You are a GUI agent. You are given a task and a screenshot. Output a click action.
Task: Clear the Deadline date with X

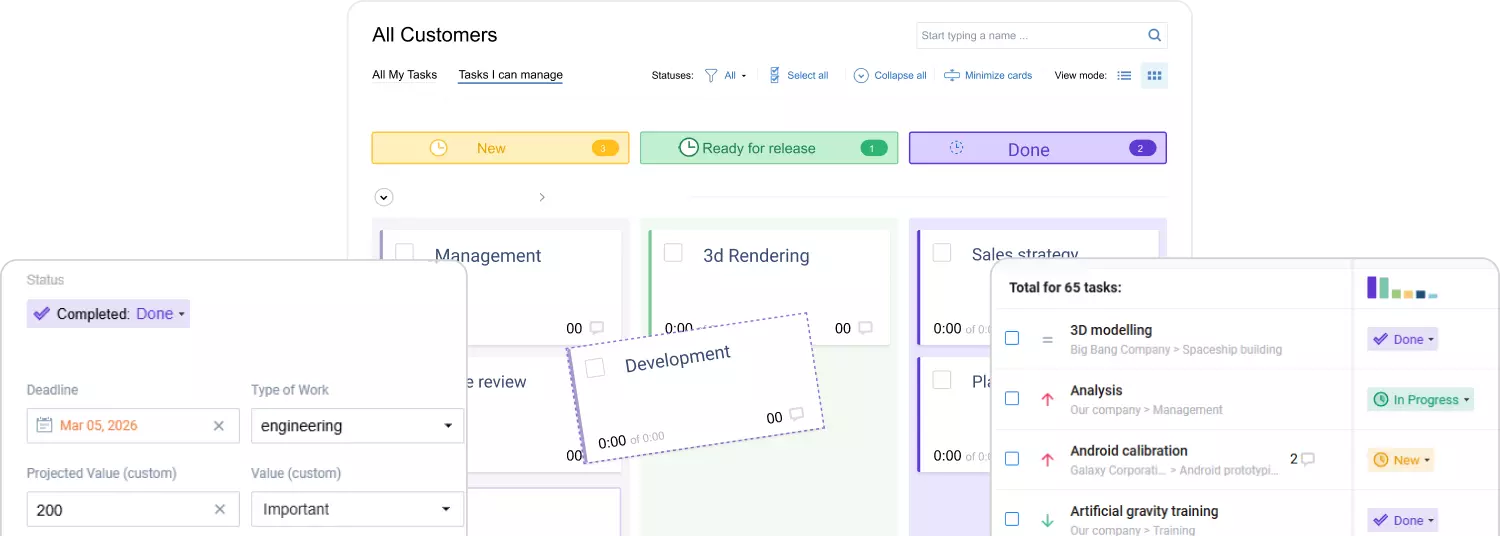(x=219, y=425)
